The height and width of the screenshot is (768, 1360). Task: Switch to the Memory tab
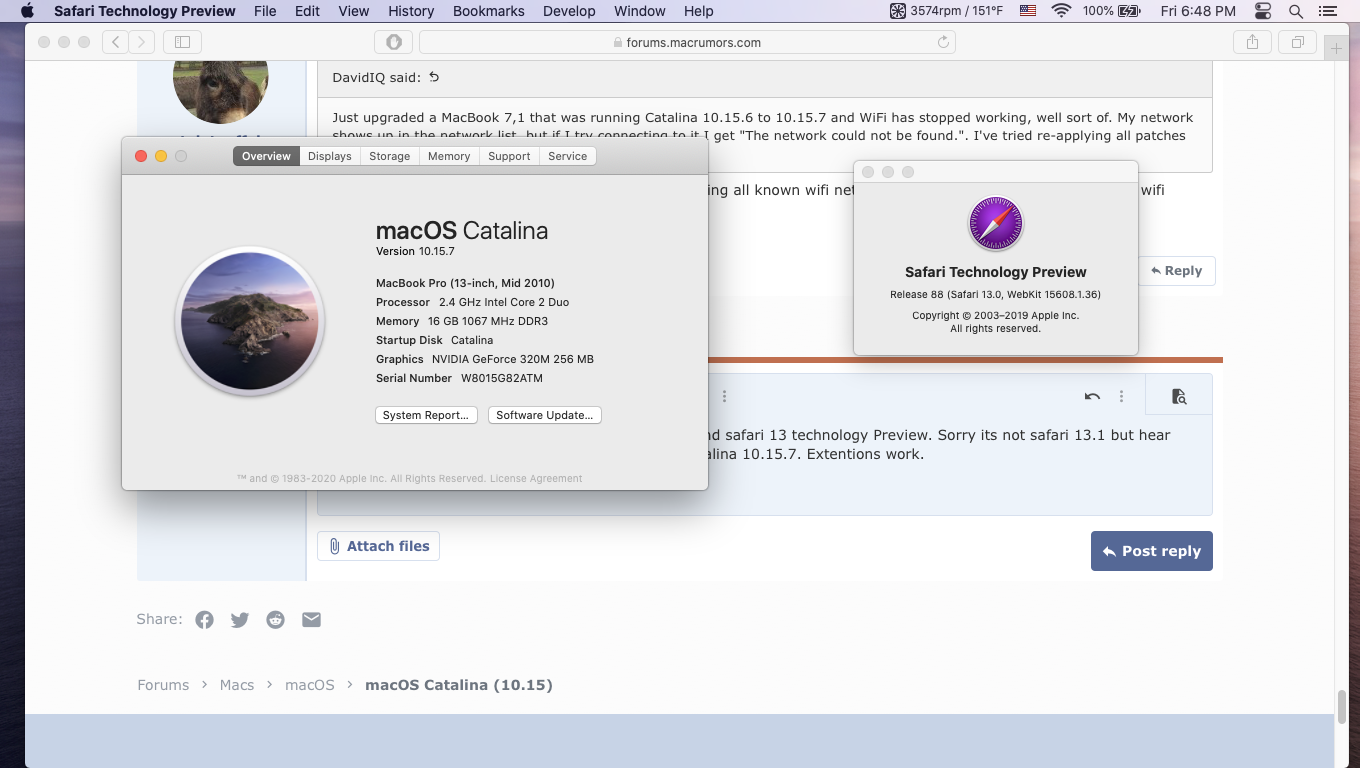[449, 156]
